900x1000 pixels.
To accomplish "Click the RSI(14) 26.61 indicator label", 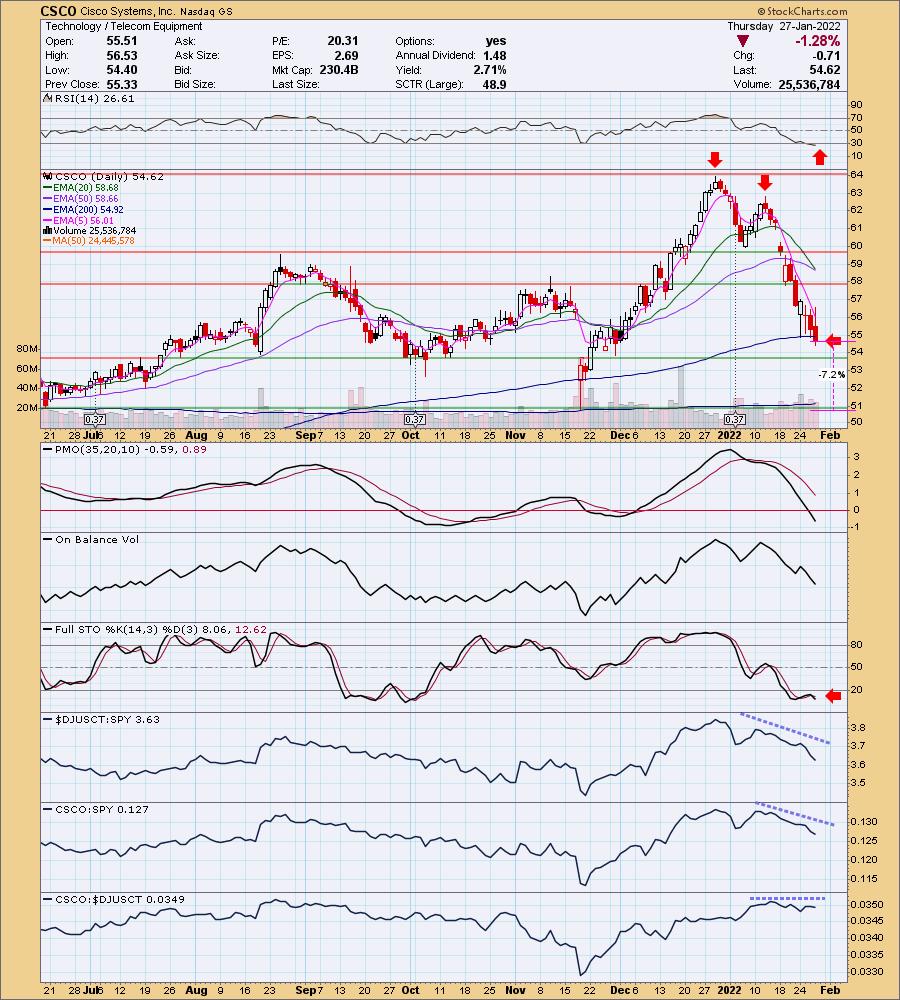I will click(x=89, y=99).
